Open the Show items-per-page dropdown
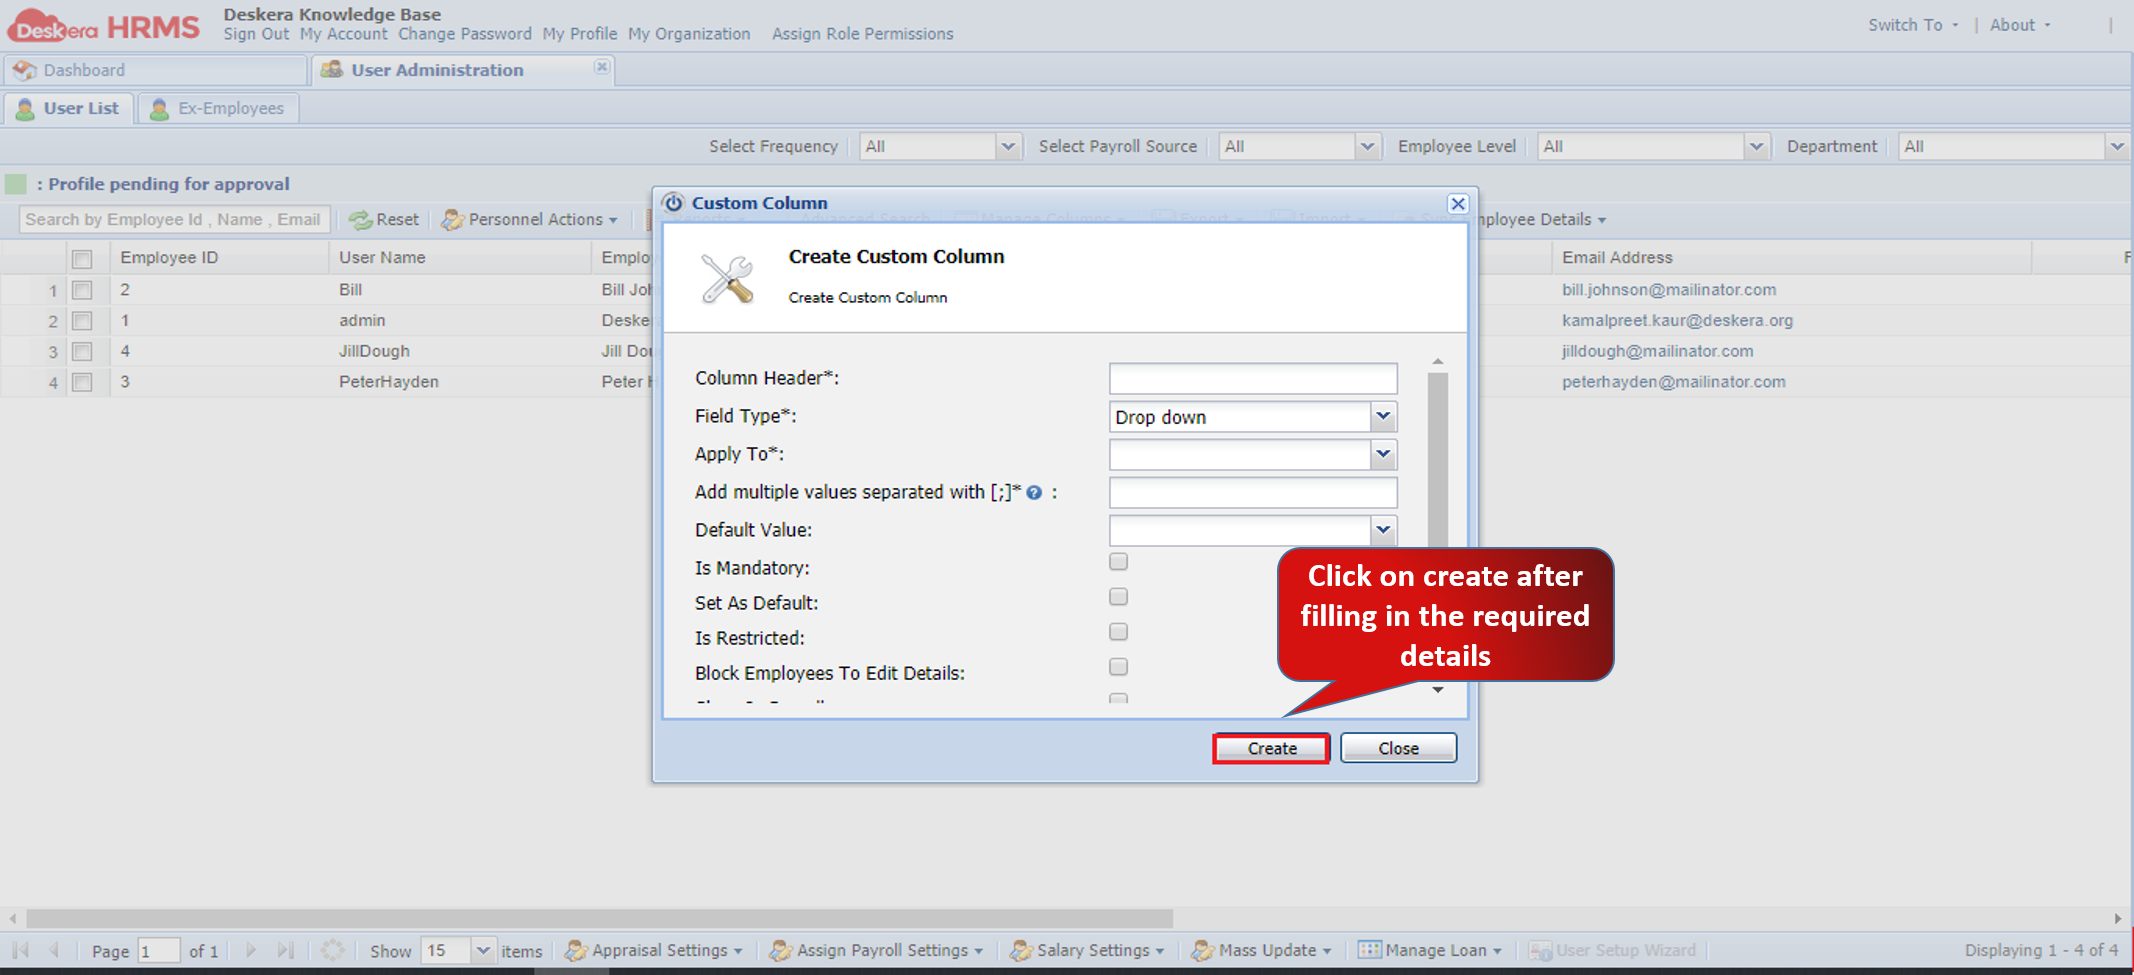The image size is (2134, 975). [483, 950]
